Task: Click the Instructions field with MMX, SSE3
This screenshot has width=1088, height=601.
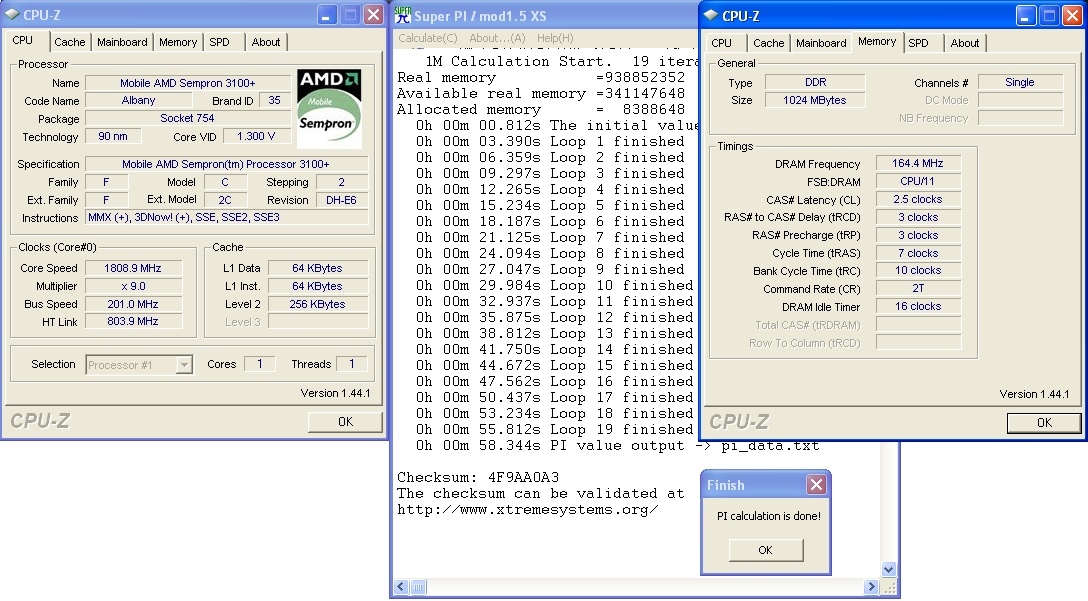Action: [226, 218]
